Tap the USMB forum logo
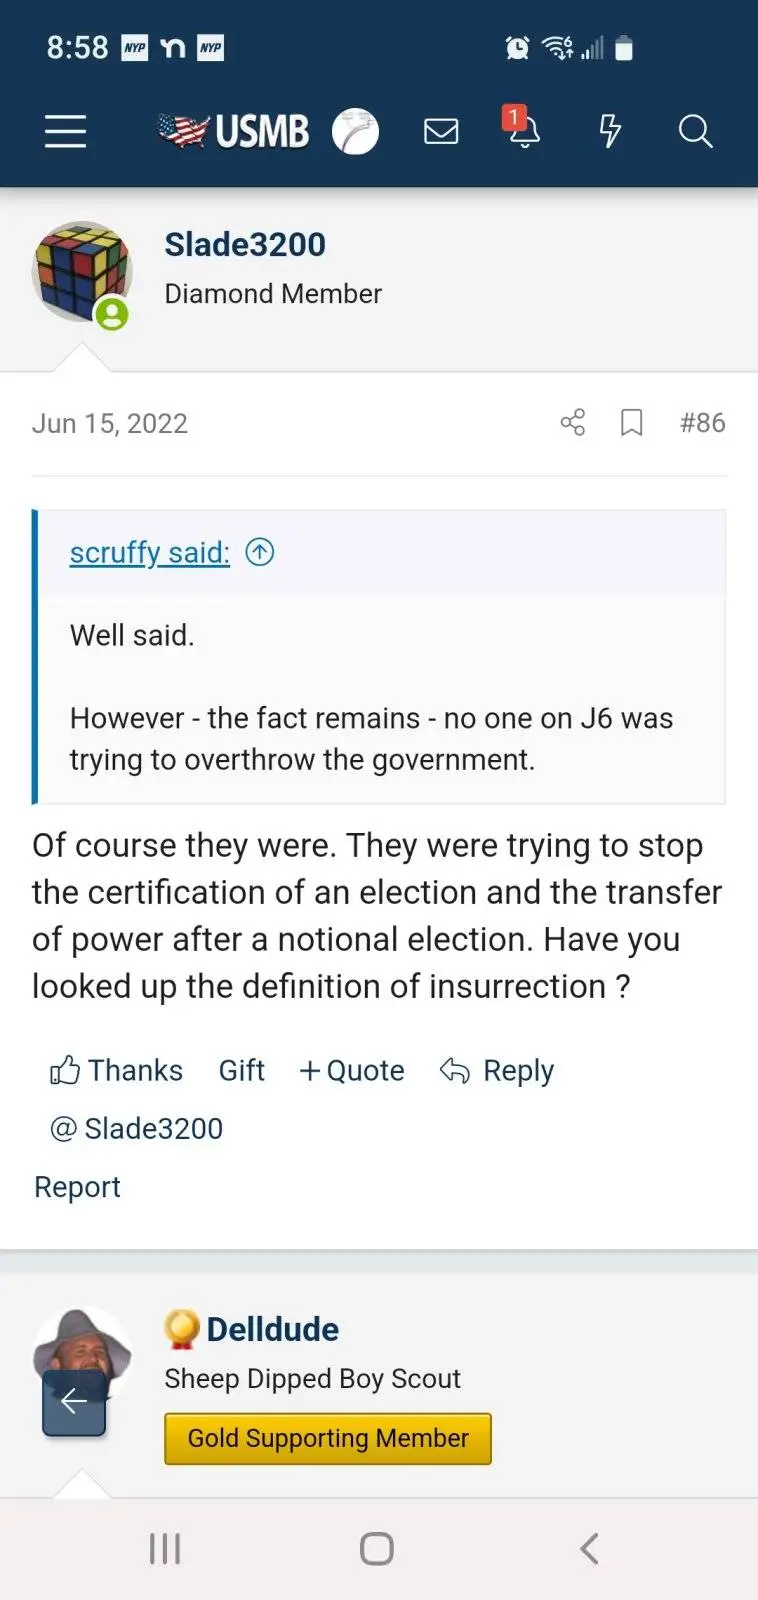The width and height of the screenshot is (758, 1600). click(234, 131)
